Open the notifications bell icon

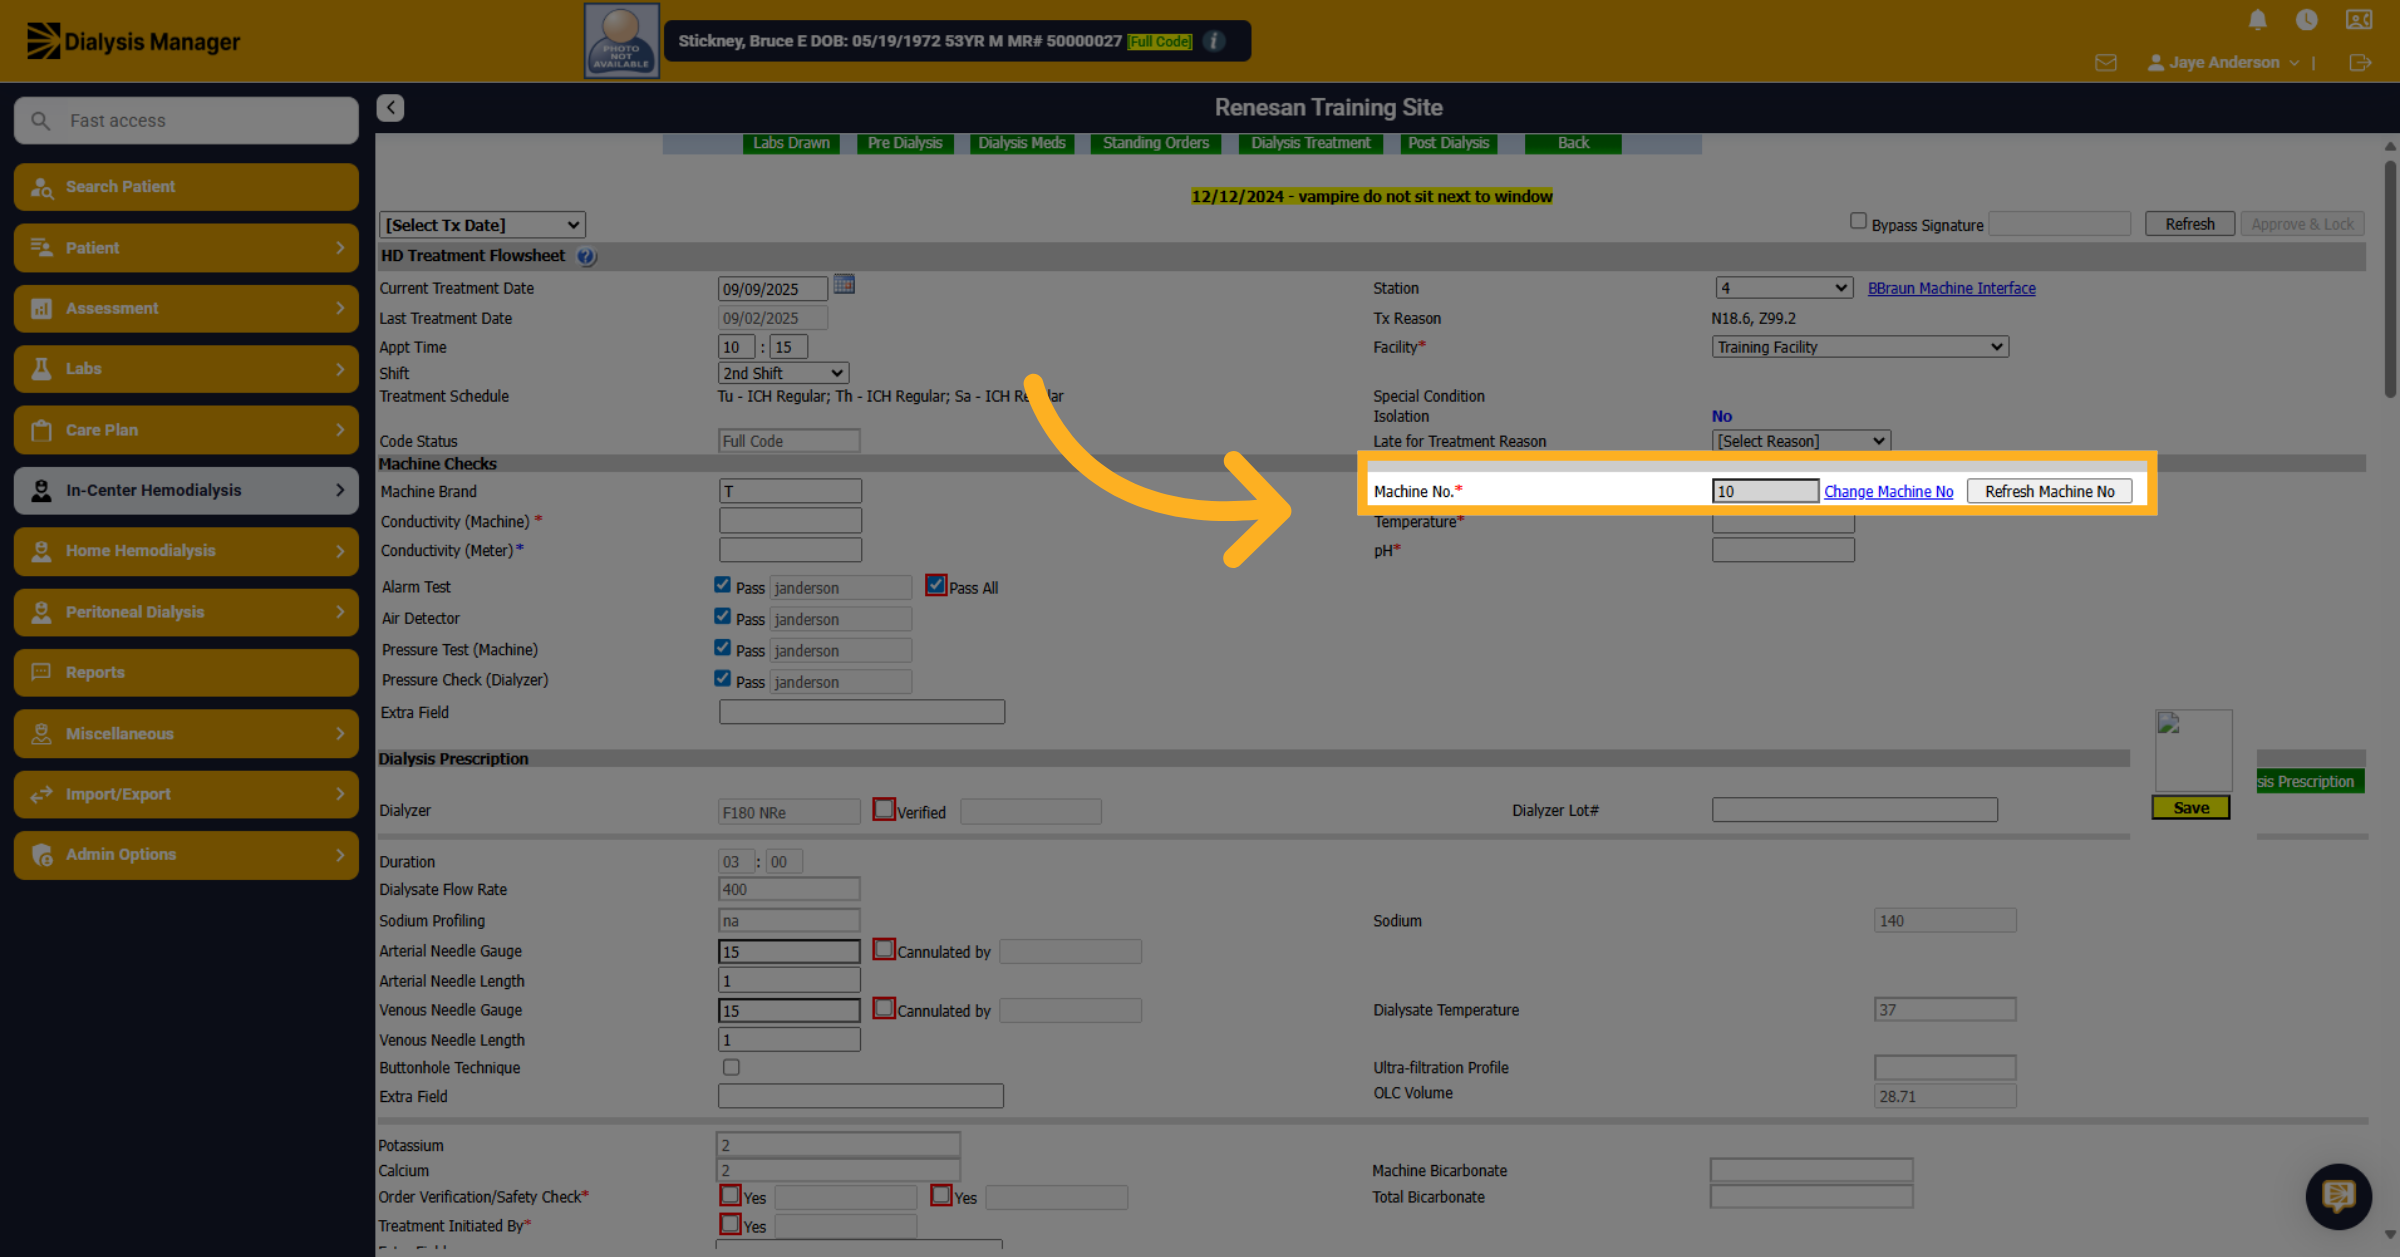click(x=2257, y=20)
